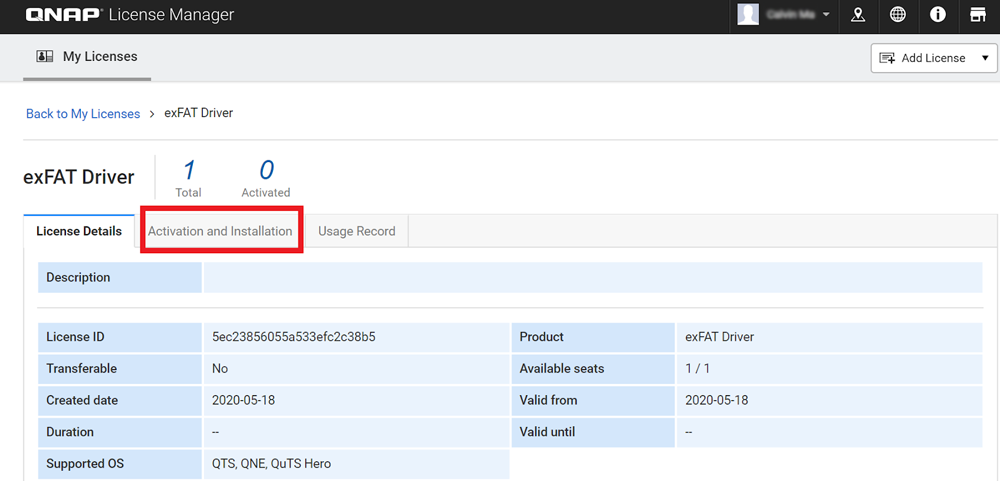Switch to Activation and Installation tab
Image resolution: width=1000 pixels, height=481 pixels.
(220, 231)
